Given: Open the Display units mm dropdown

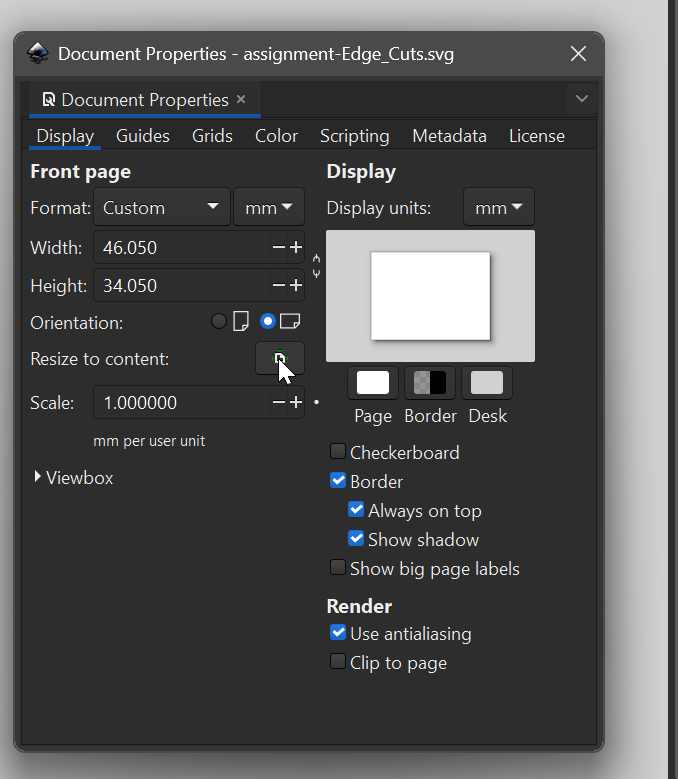Looking at the screenshot, I should point(498,207).
